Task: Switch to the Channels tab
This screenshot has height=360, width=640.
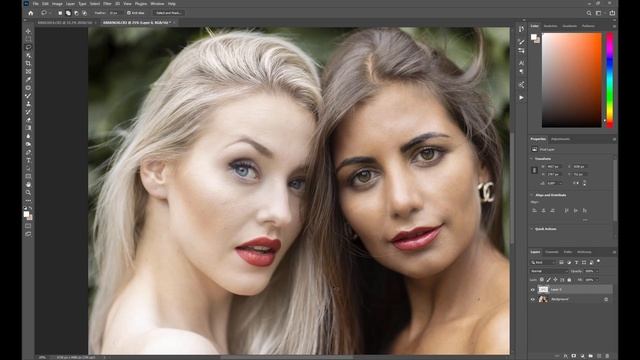Action: 552,252
